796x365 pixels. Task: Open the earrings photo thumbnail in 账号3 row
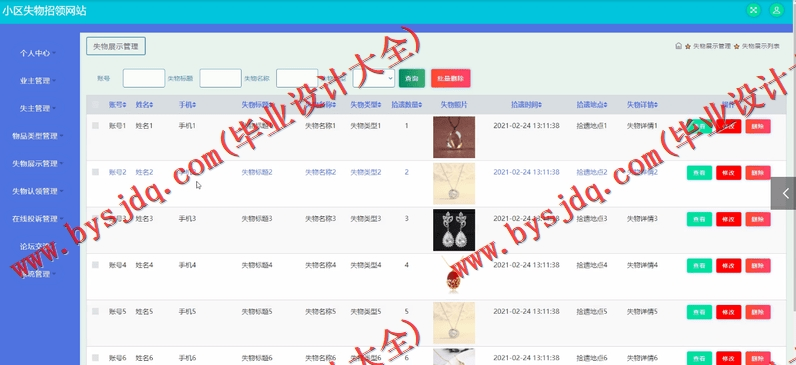pos(454,230)
